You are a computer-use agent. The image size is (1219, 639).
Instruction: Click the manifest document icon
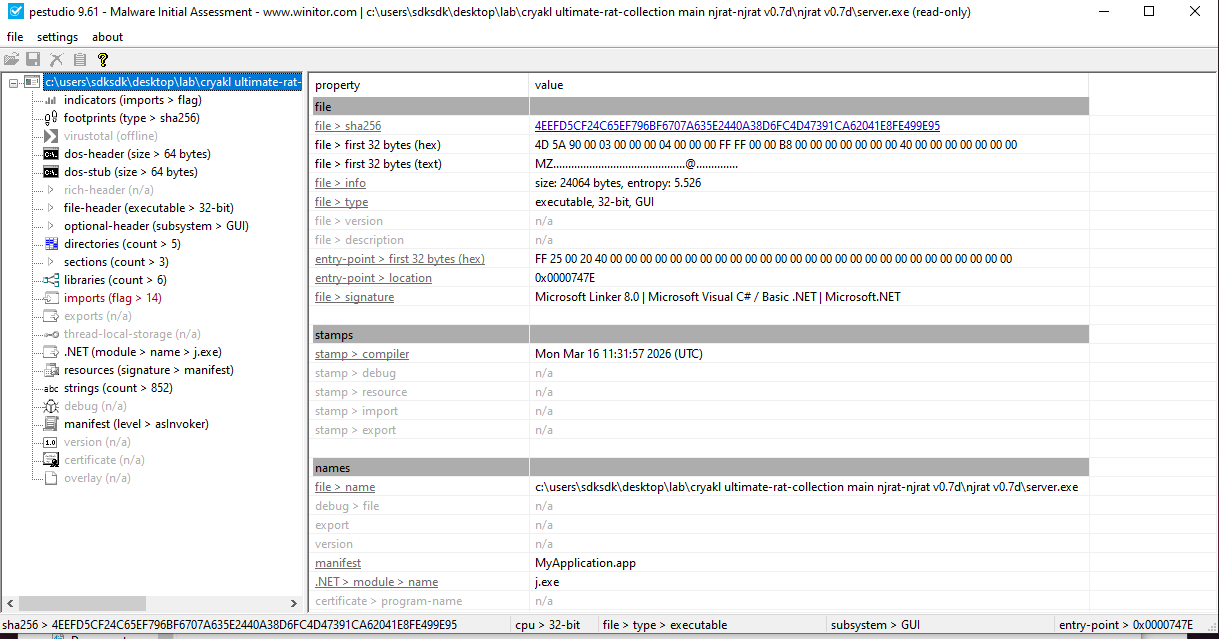pos(51,424)
